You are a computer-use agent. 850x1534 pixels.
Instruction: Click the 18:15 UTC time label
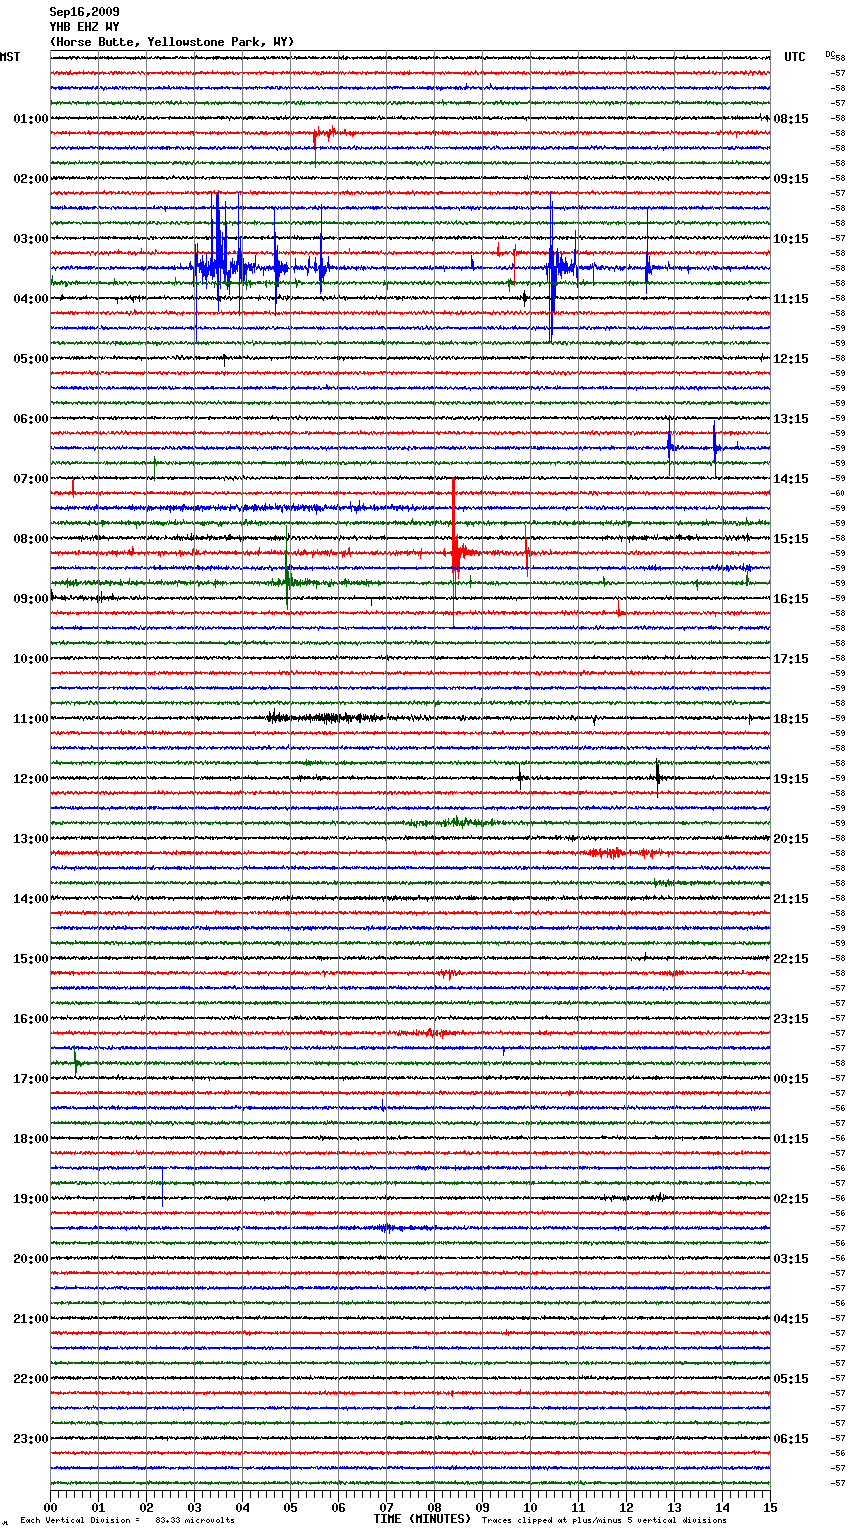click(x=791, y=719)
